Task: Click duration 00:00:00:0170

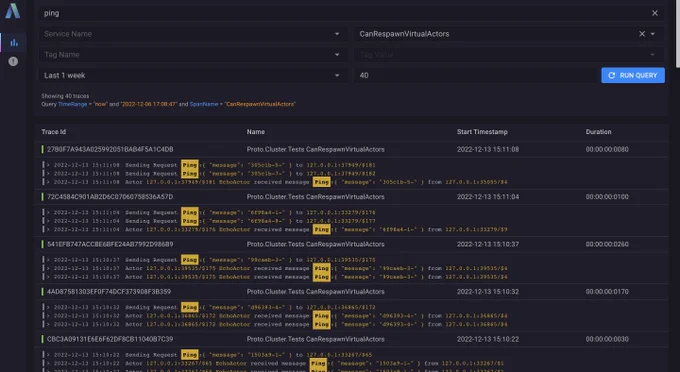Action: [x=607, y=292]
